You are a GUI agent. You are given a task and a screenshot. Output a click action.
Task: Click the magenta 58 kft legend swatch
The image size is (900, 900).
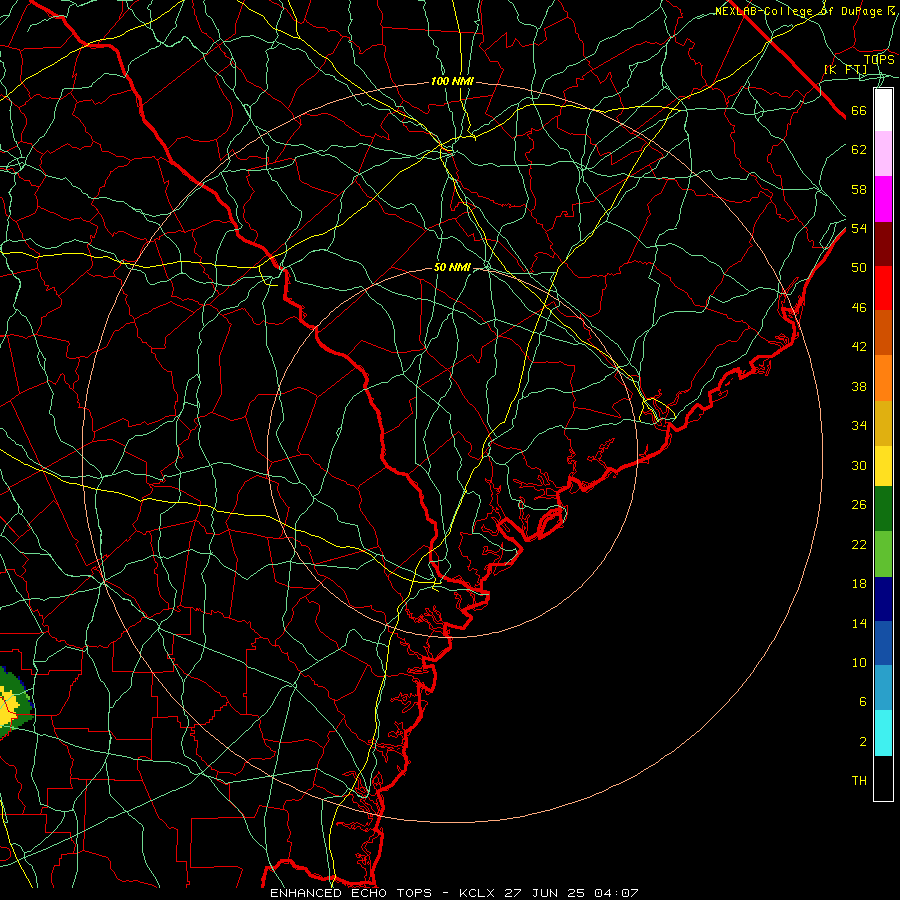[883, 199]
